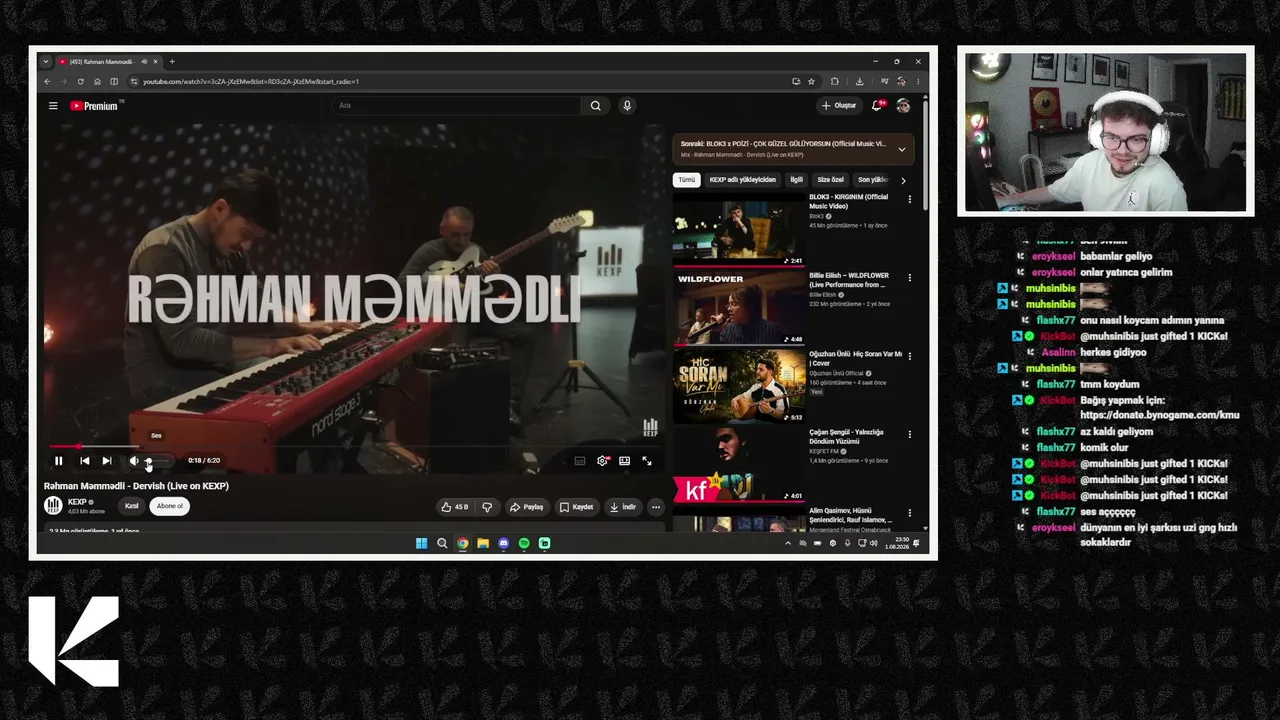
Task: Open options for Oğuzhan Ünlü cover video
Action: coord(909,356)
